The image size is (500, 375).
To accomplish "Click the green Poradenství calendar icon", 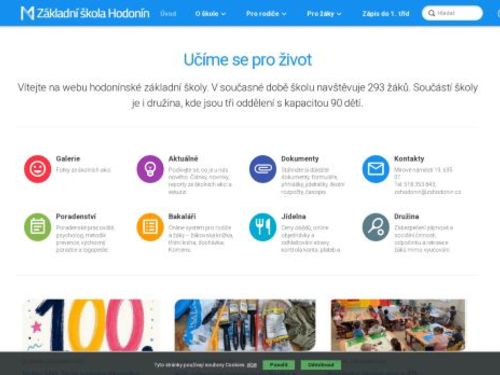I will pyautogui.click(x=37, y=227).
